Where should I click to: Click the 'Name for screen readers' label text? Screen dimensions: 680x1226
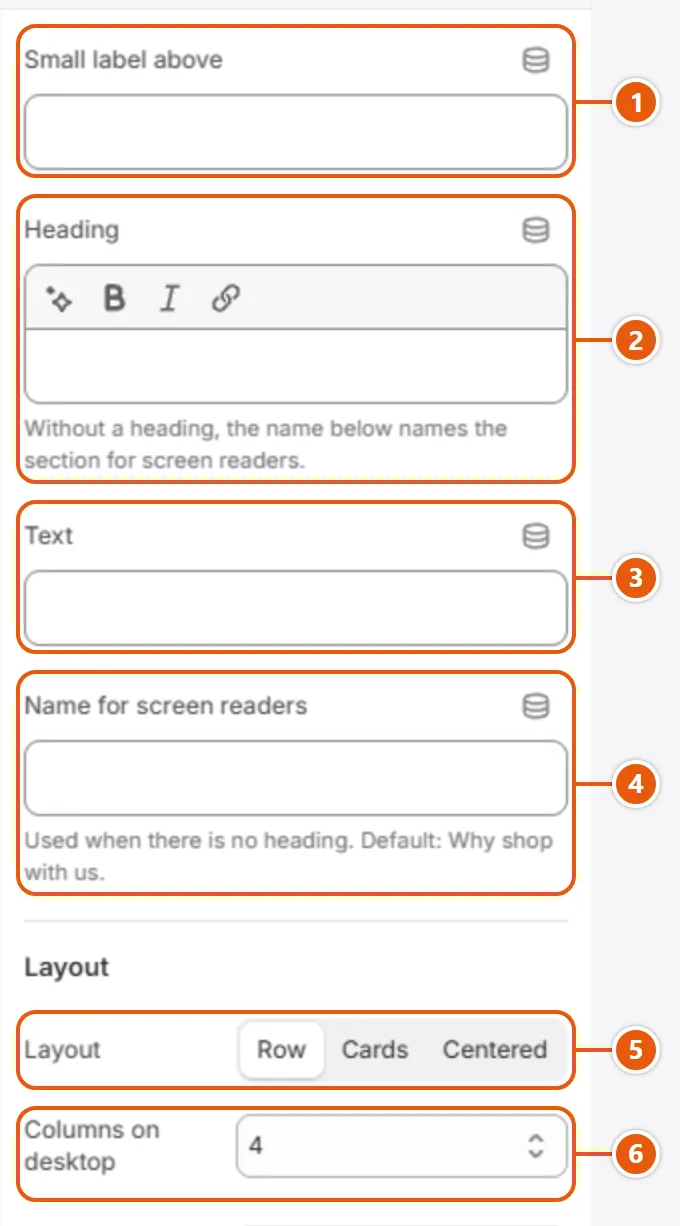[166, 706]
